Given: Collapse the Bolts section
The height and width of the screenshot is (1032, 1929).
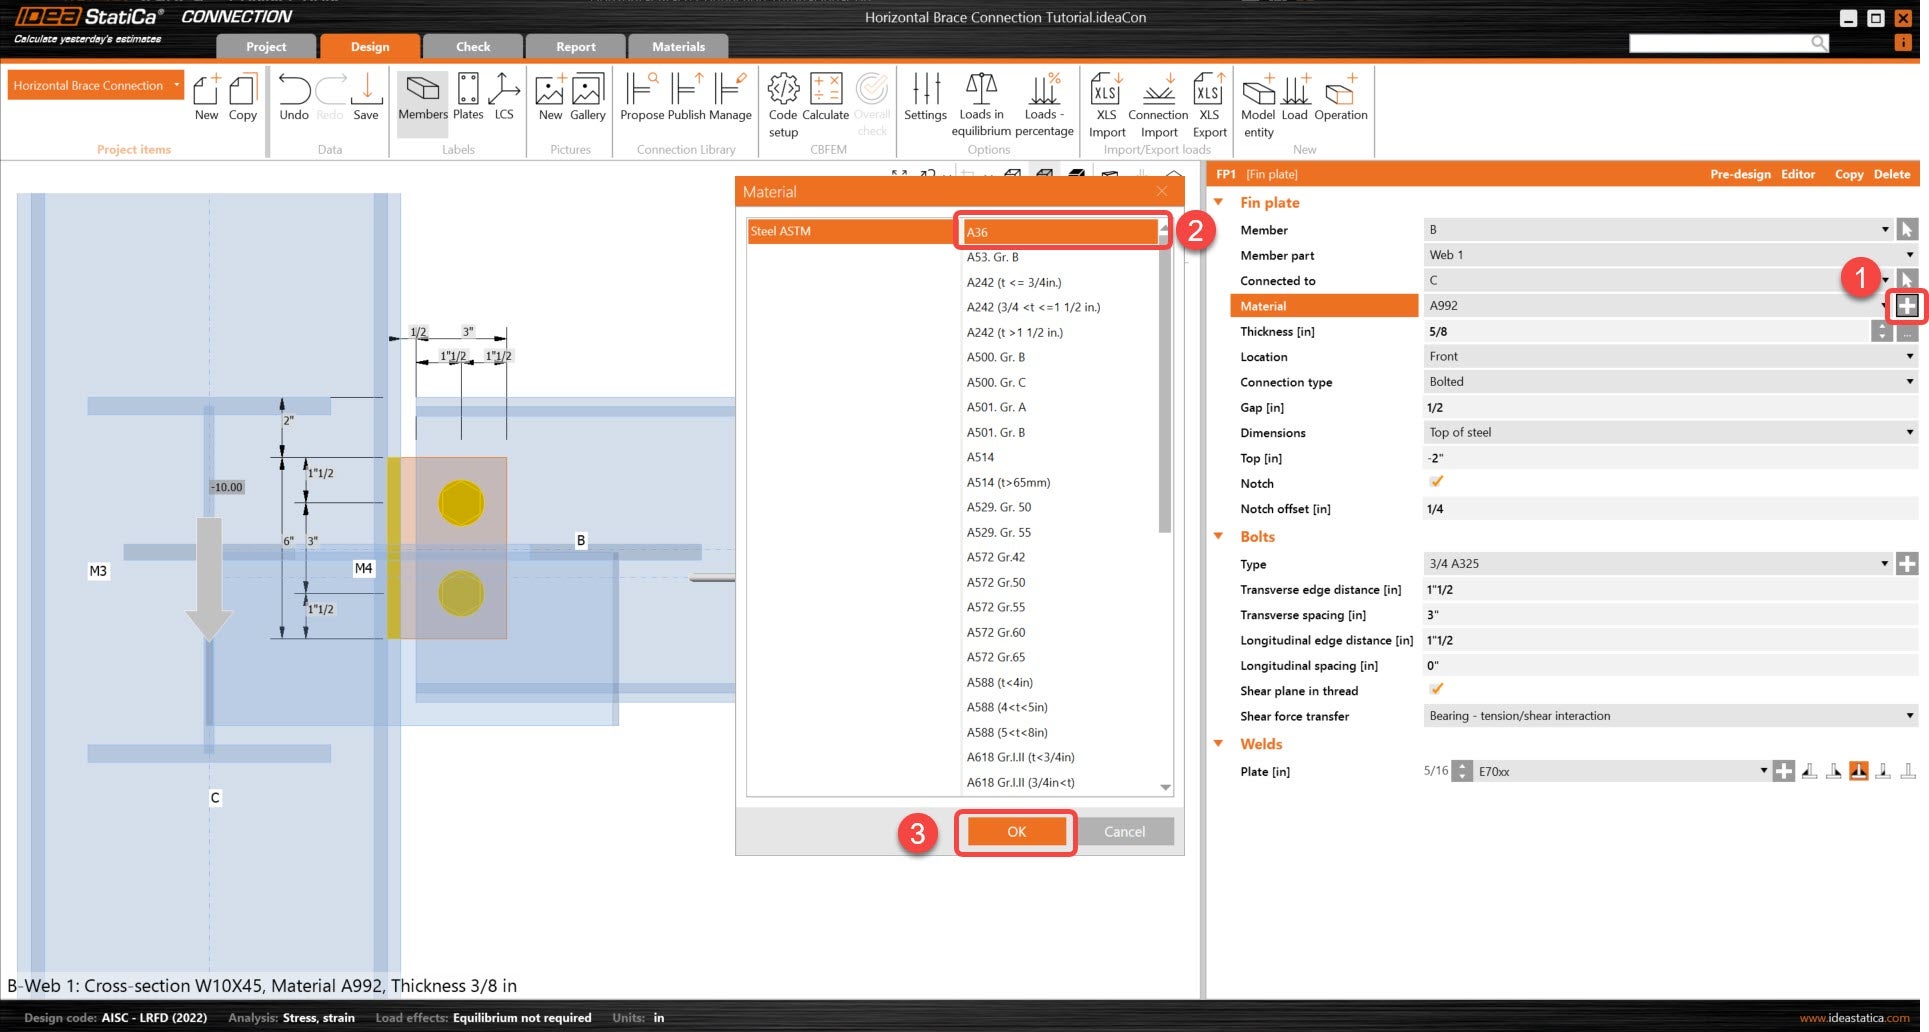Looking at the screenshot, I should tap(1219, 537).
